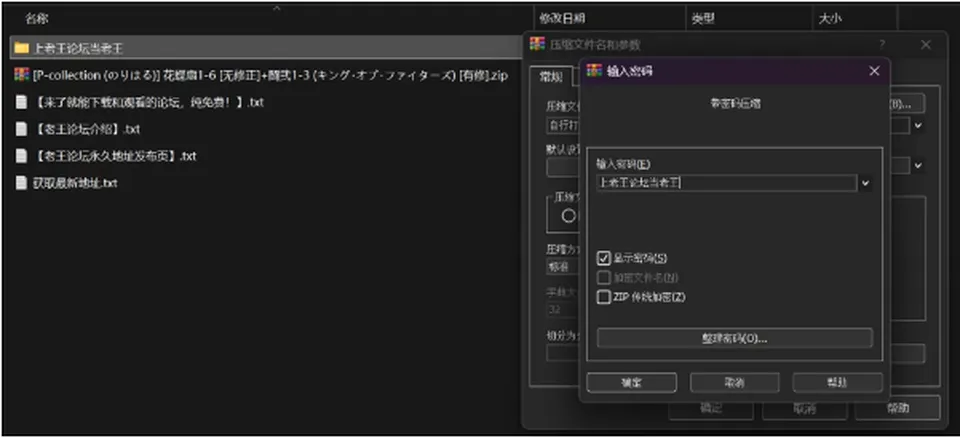Image resolution: width=960 pixels, height=438 pixels.
Task: Click the WinRAR icon in 压缩文件名和参数 title bar
Action: pos(537,44)
